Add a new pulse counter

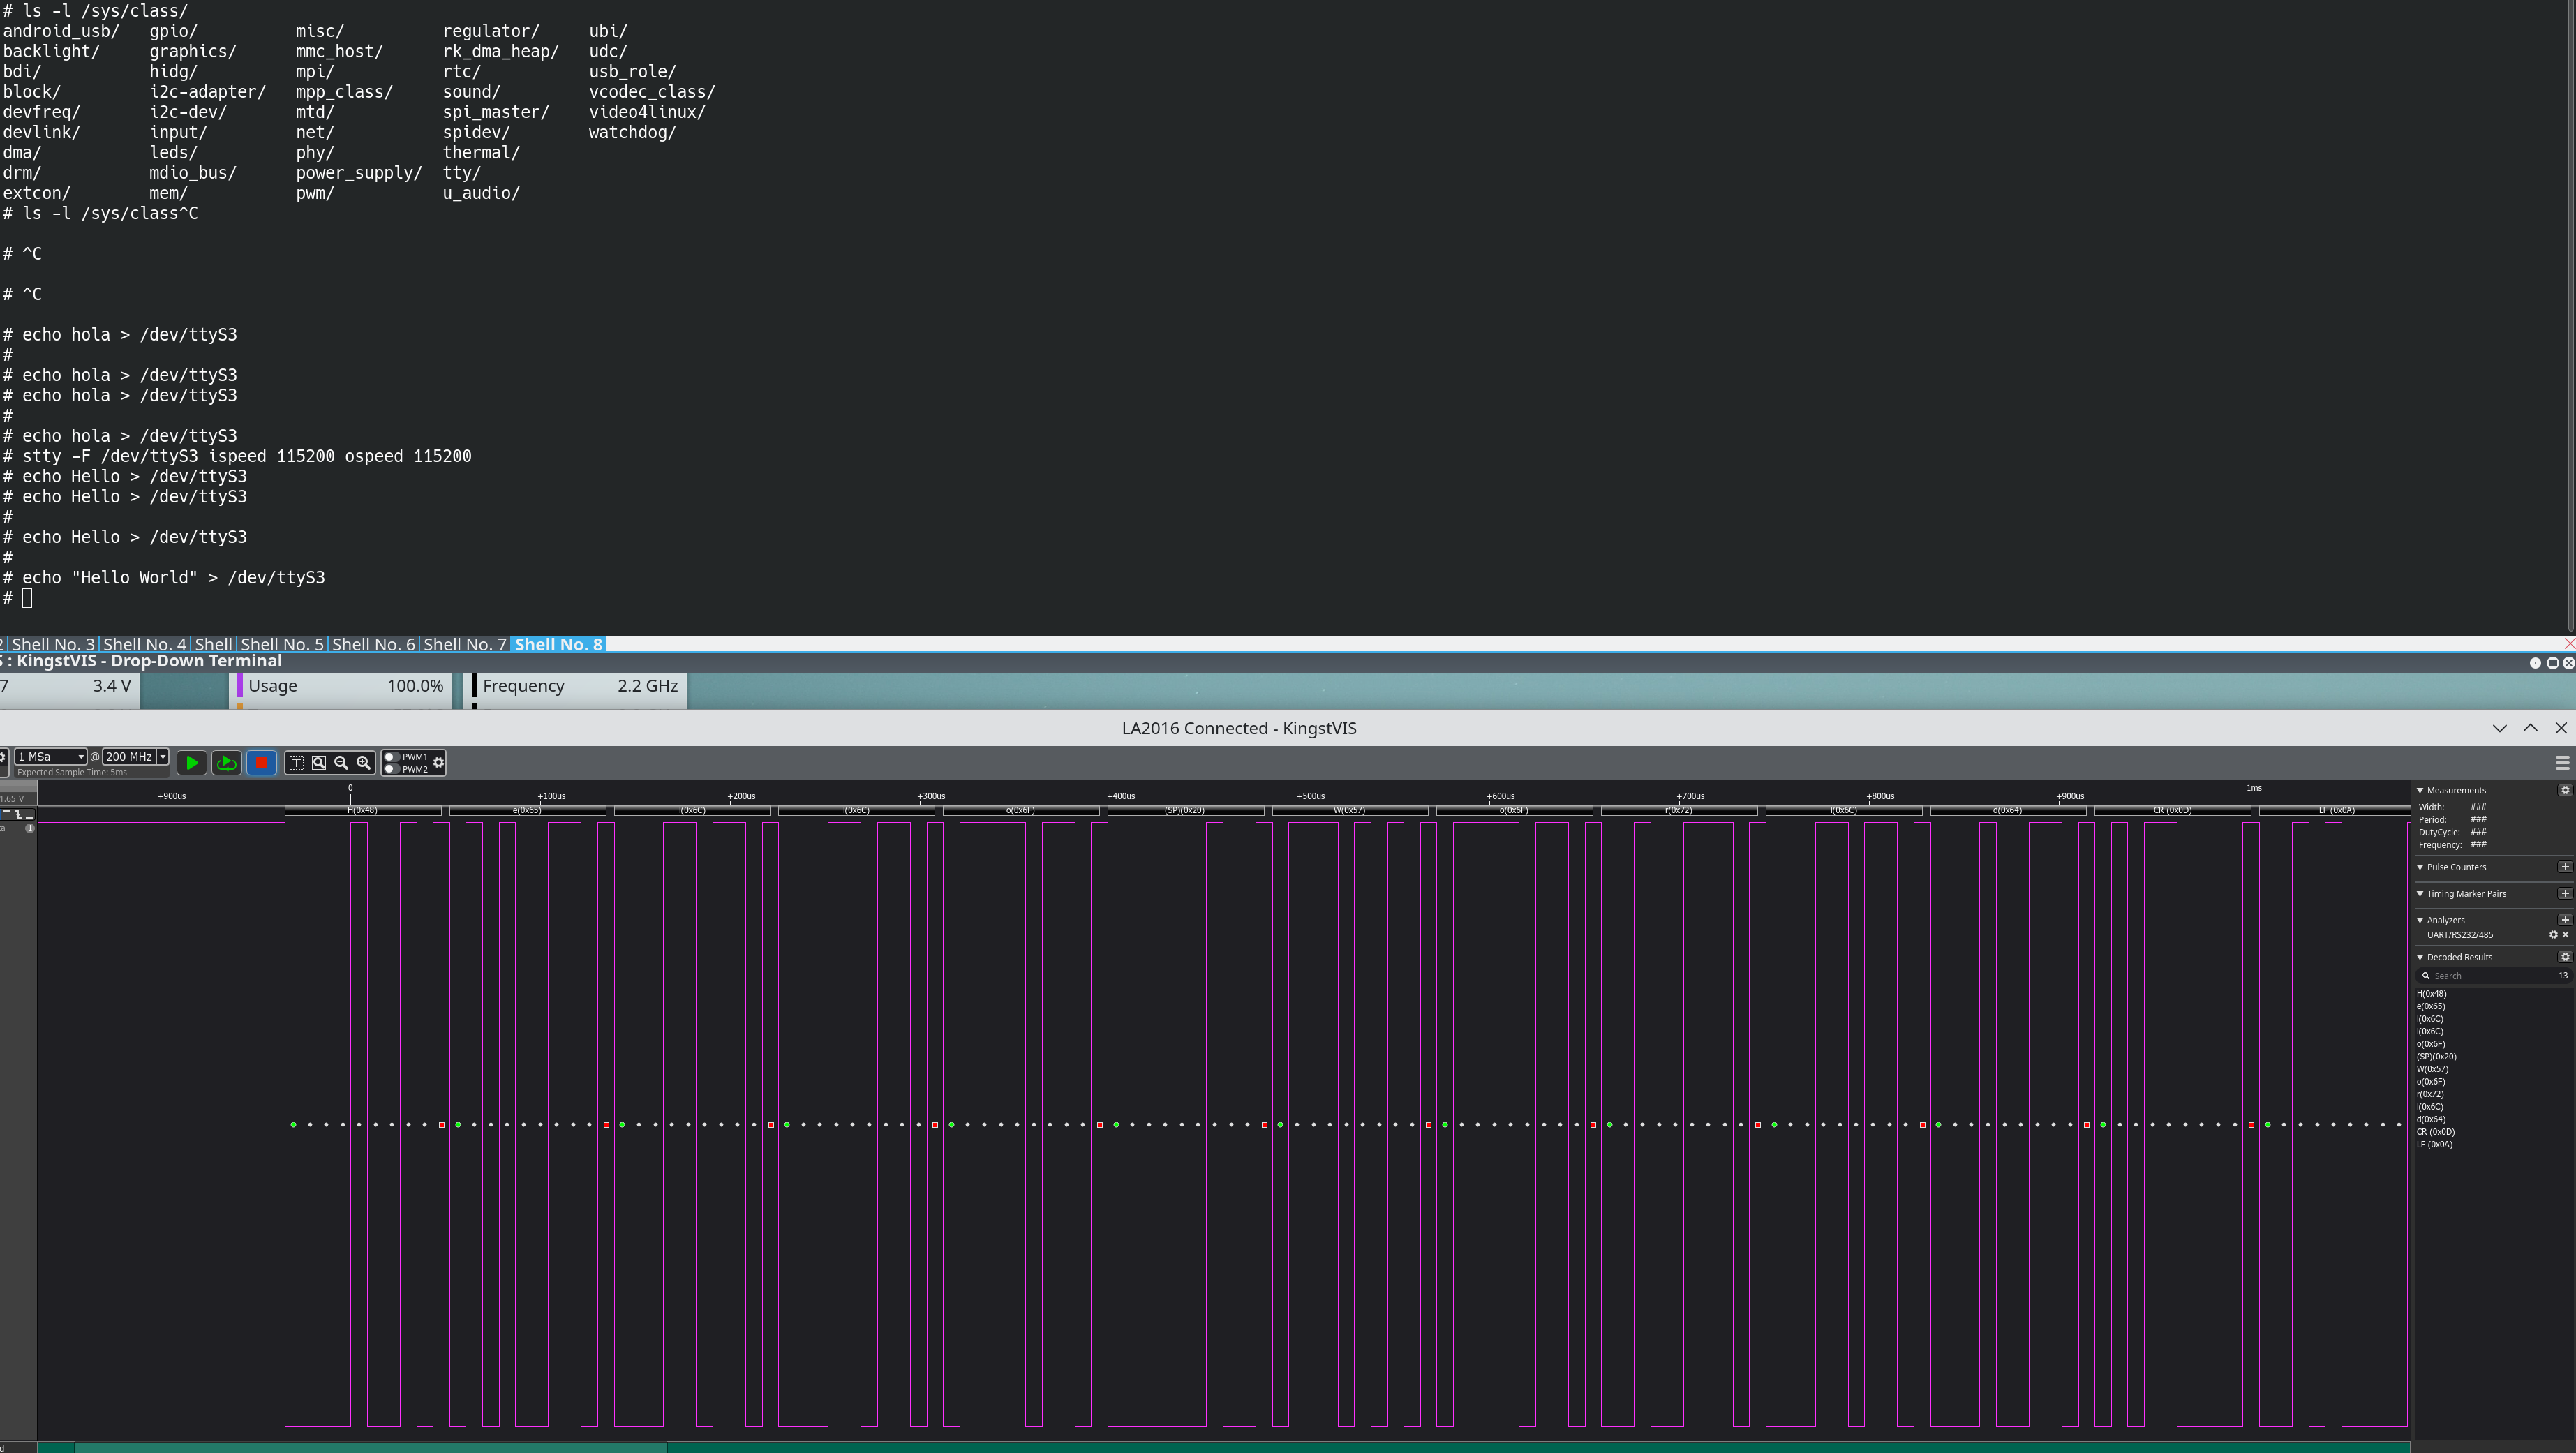[2565, 867]
